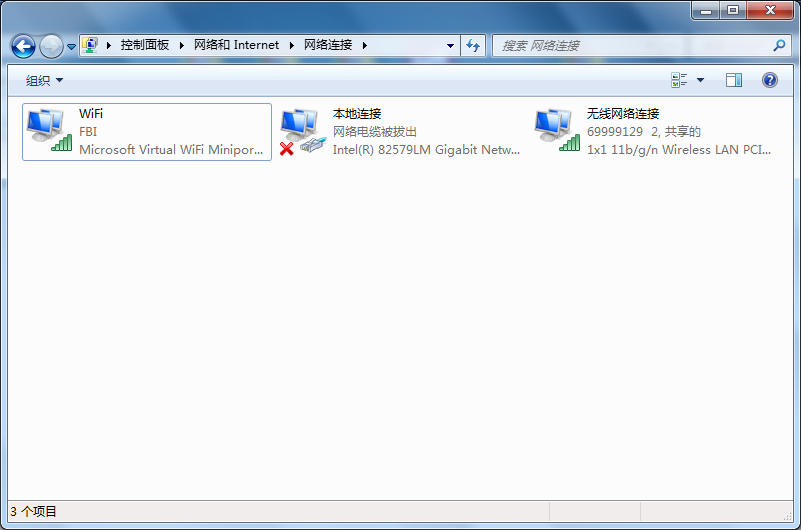Click the 3 个项目 status bar text

[33, 511]
